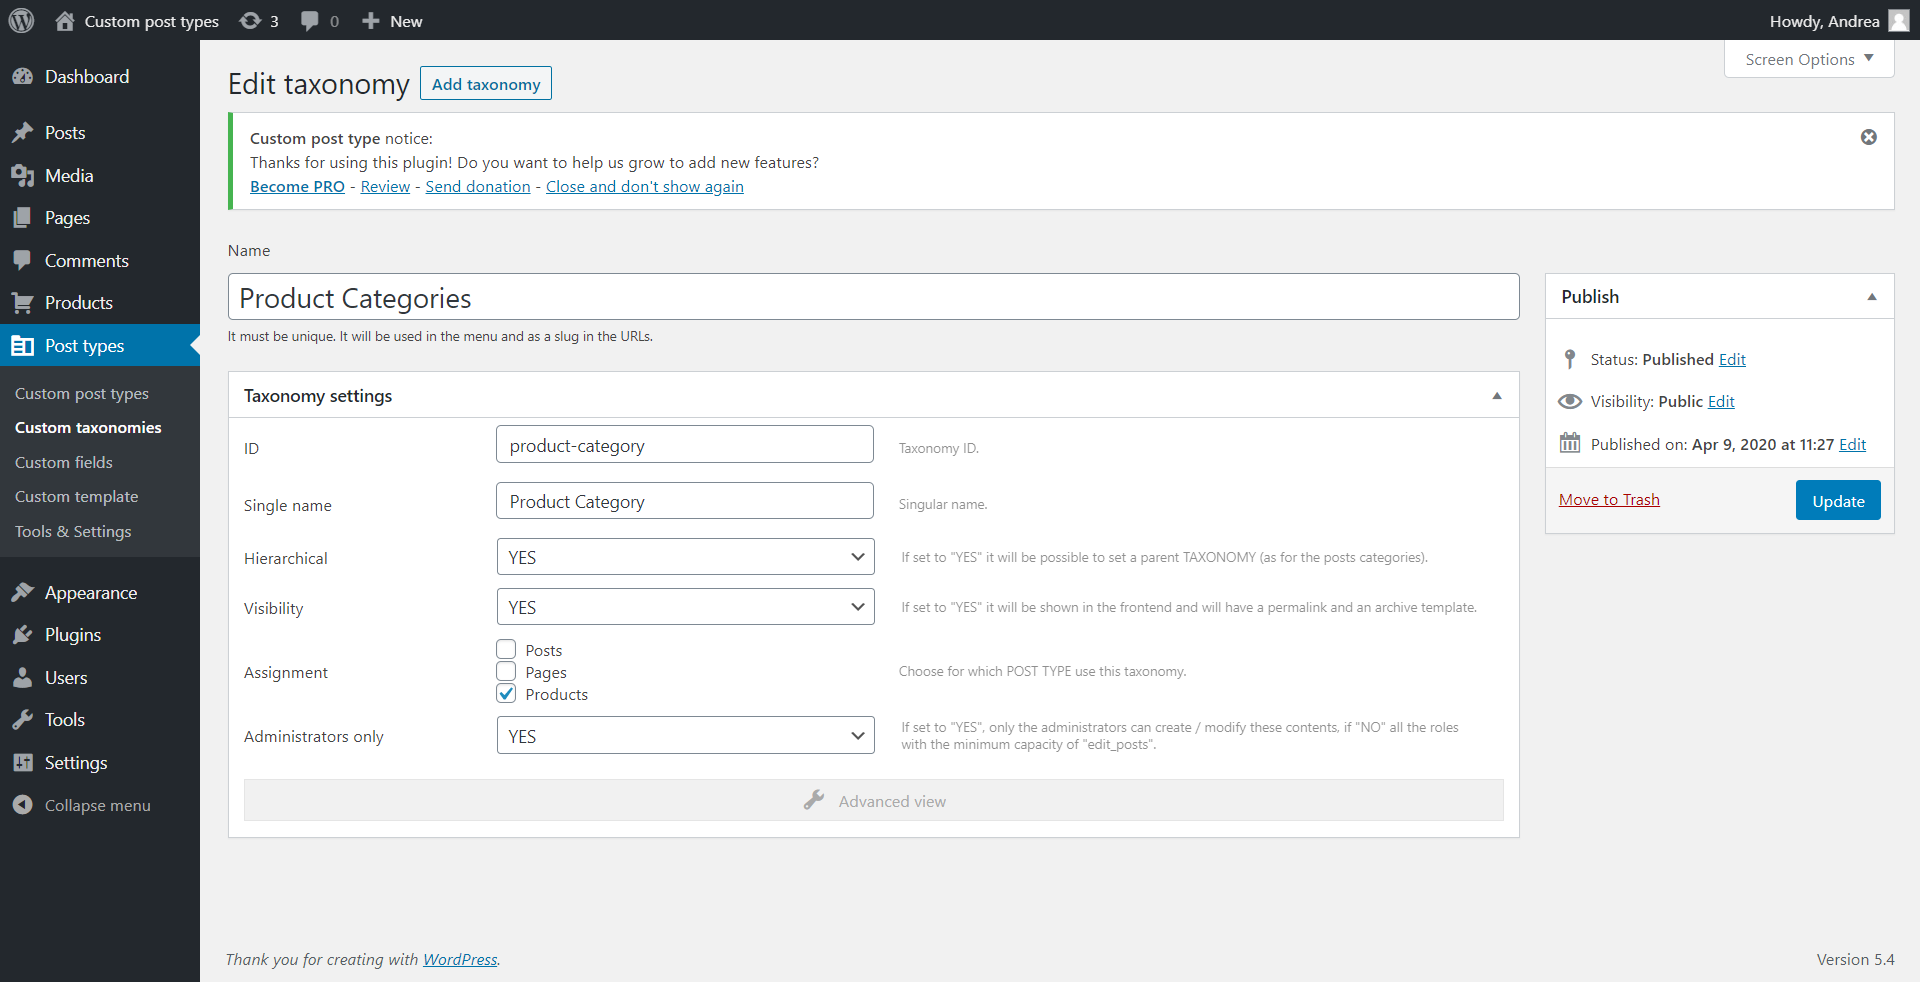Open Custom fields submenu item
This screenshot has width=1920, height=982.
pos(64,463)
